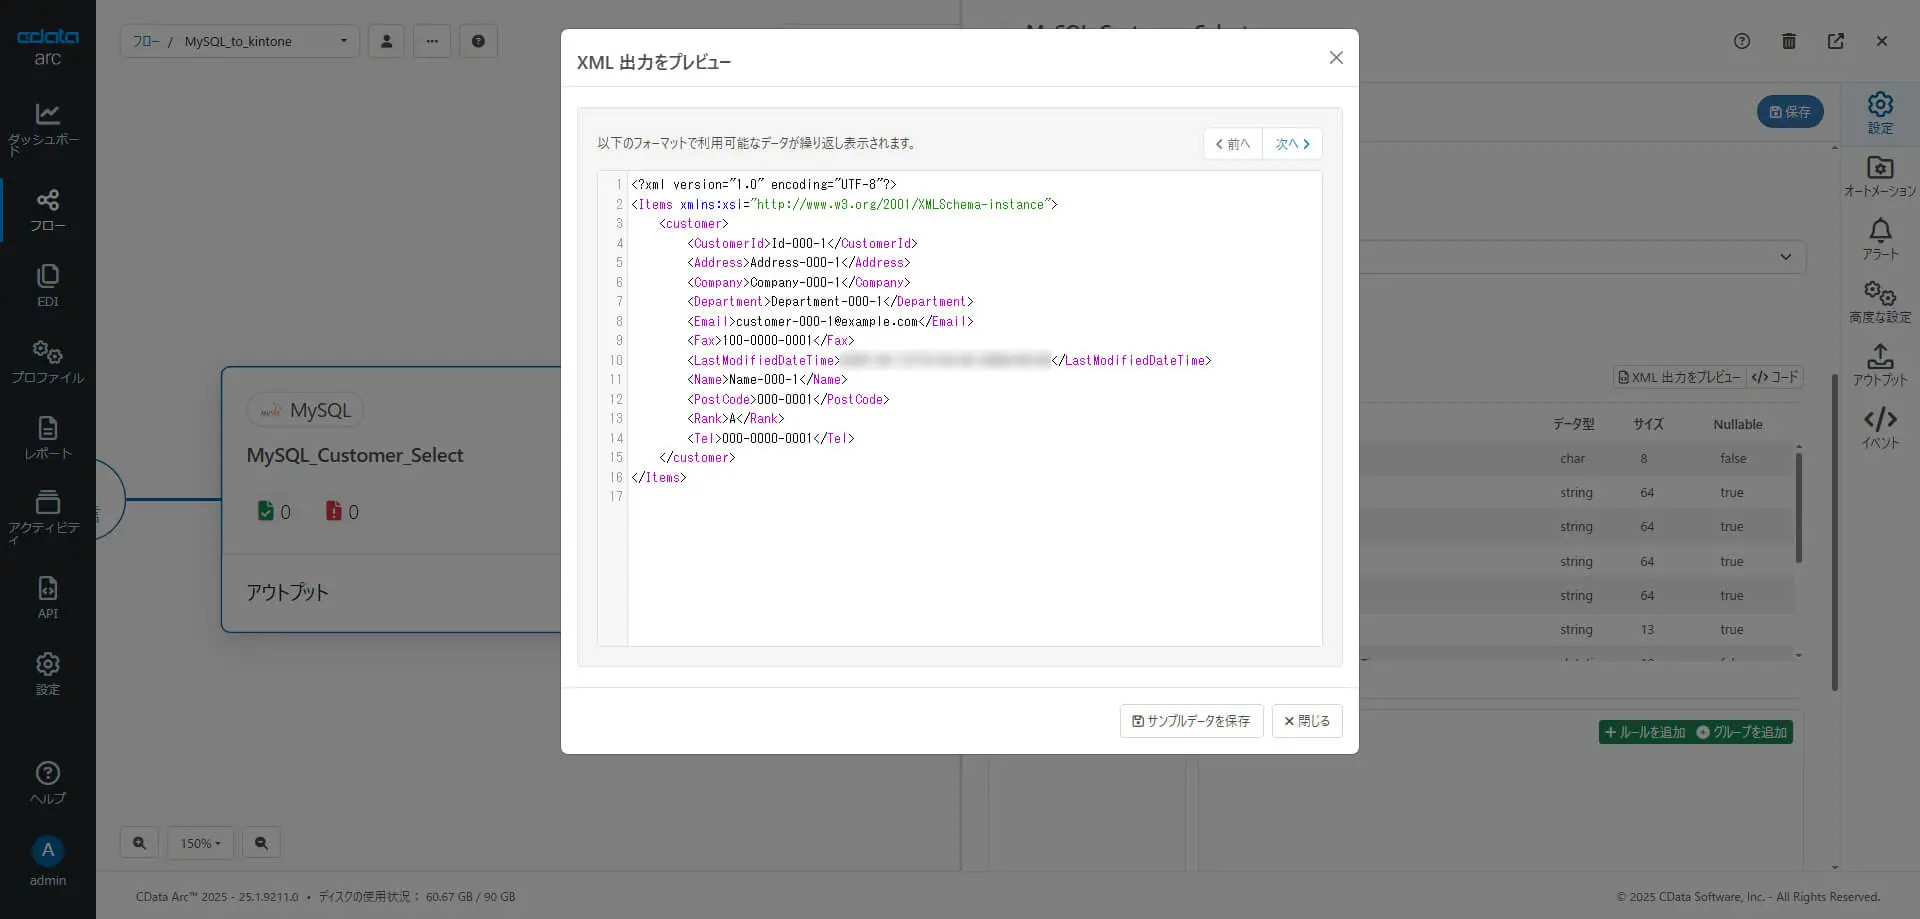Screen dimensions: 1920x919
Task: Click the admin user avatar
Action: (47, 851)
